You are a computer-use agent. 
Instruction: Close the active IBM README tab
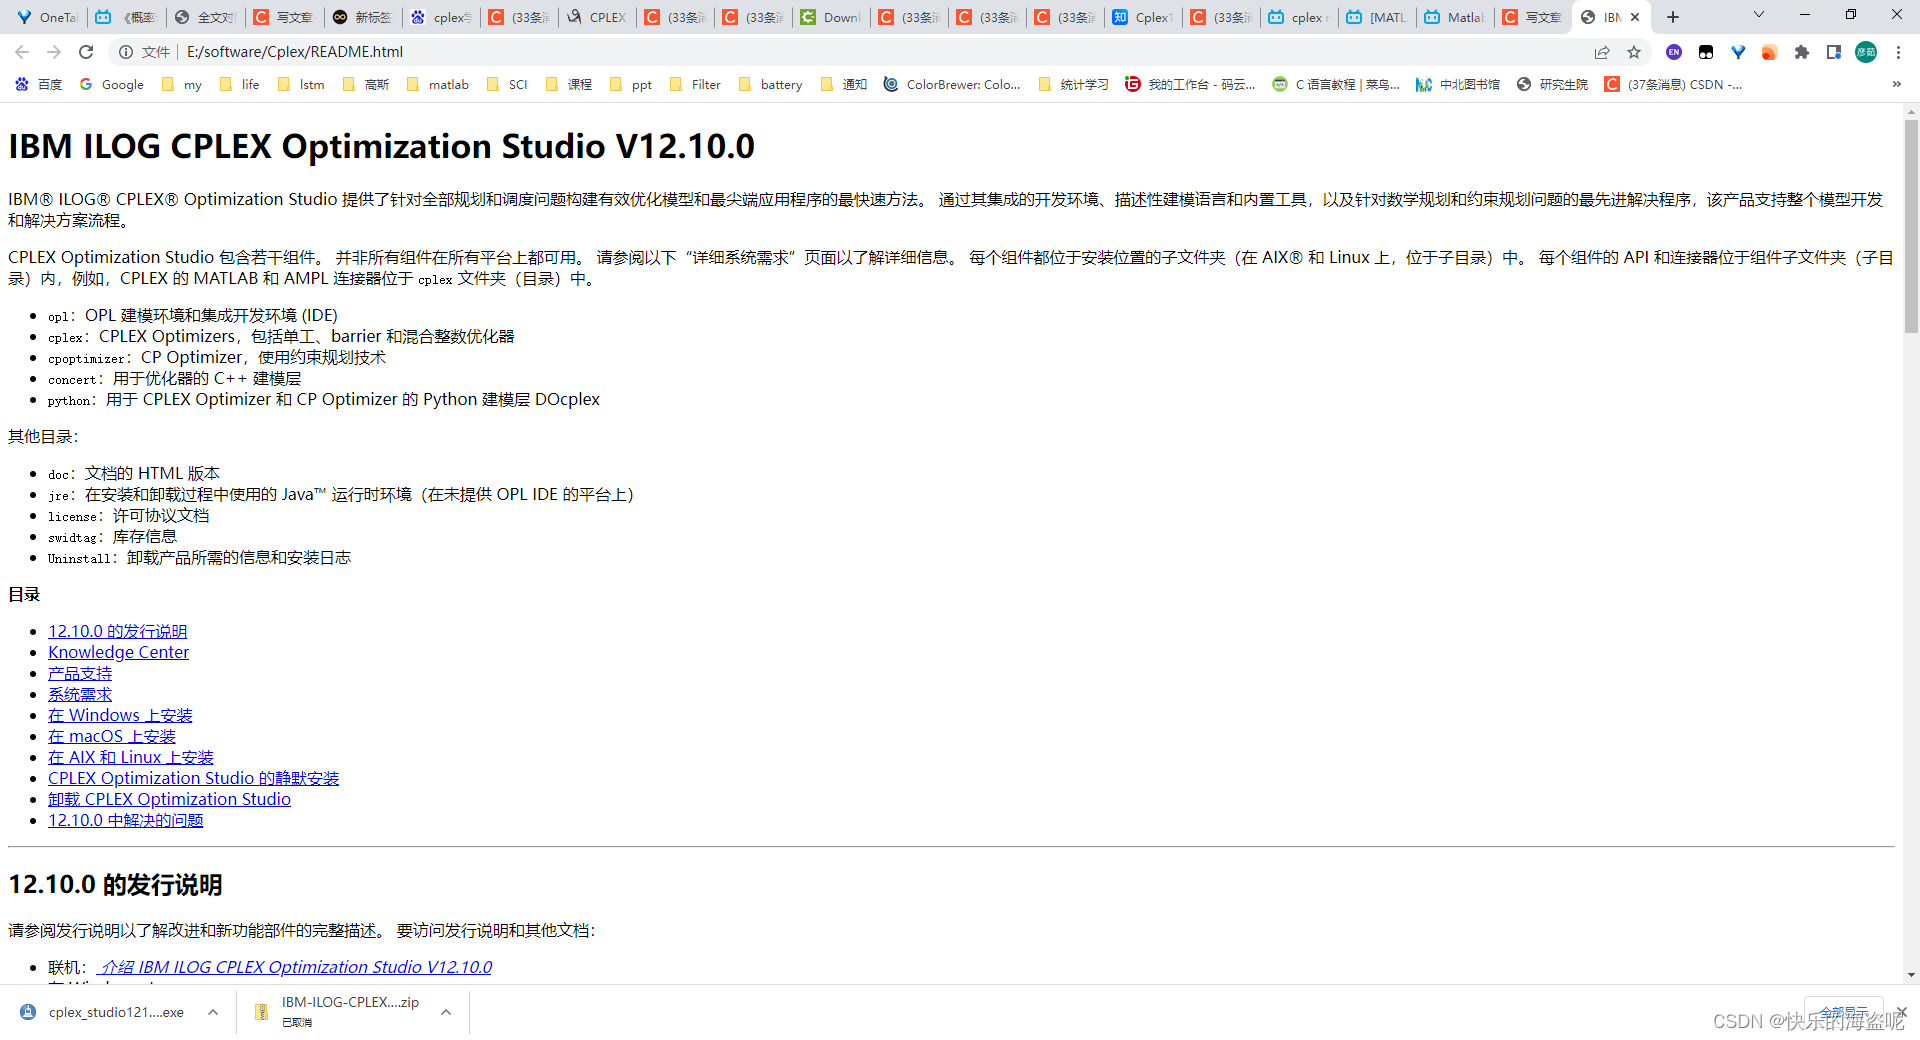pyautogui.click(x=1635, y=17)
